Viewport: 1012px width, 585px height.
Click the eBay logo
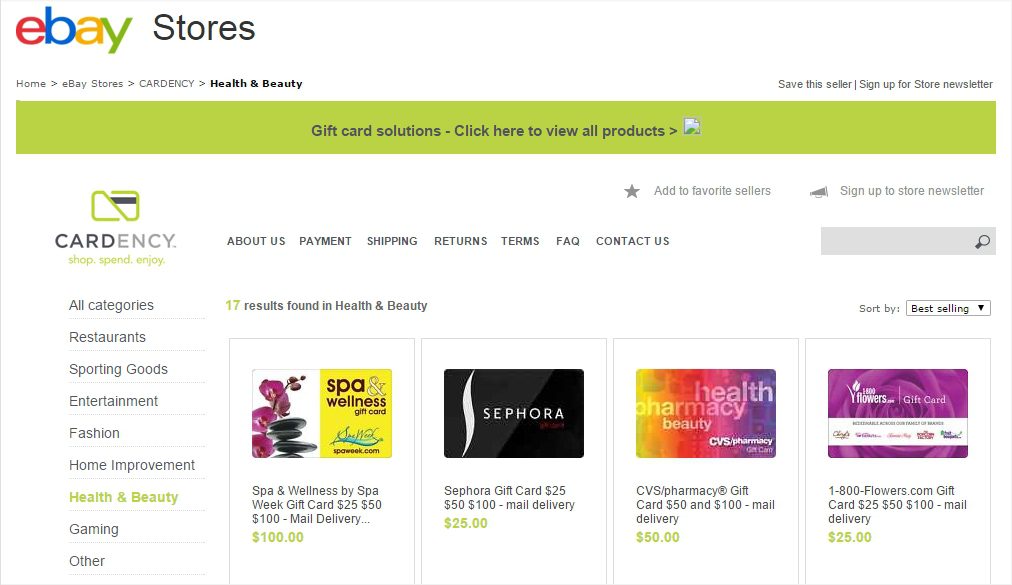74,29
